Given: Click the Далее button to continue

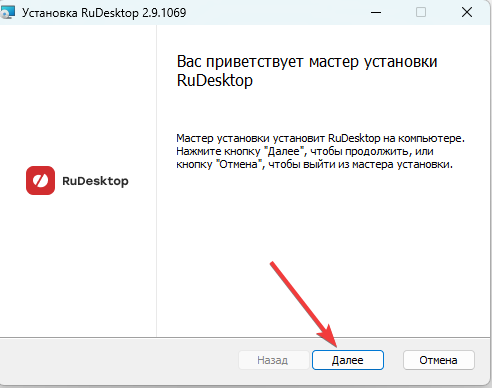Looking at the screenshot, I should tap(348, 360).
